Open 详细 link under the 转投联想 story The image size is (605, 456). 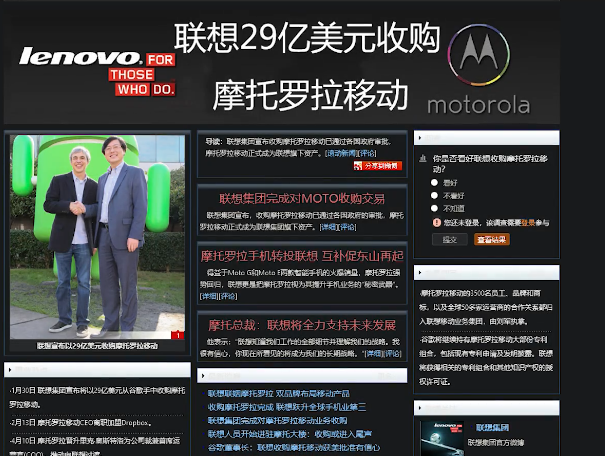(x=210, y=296)
